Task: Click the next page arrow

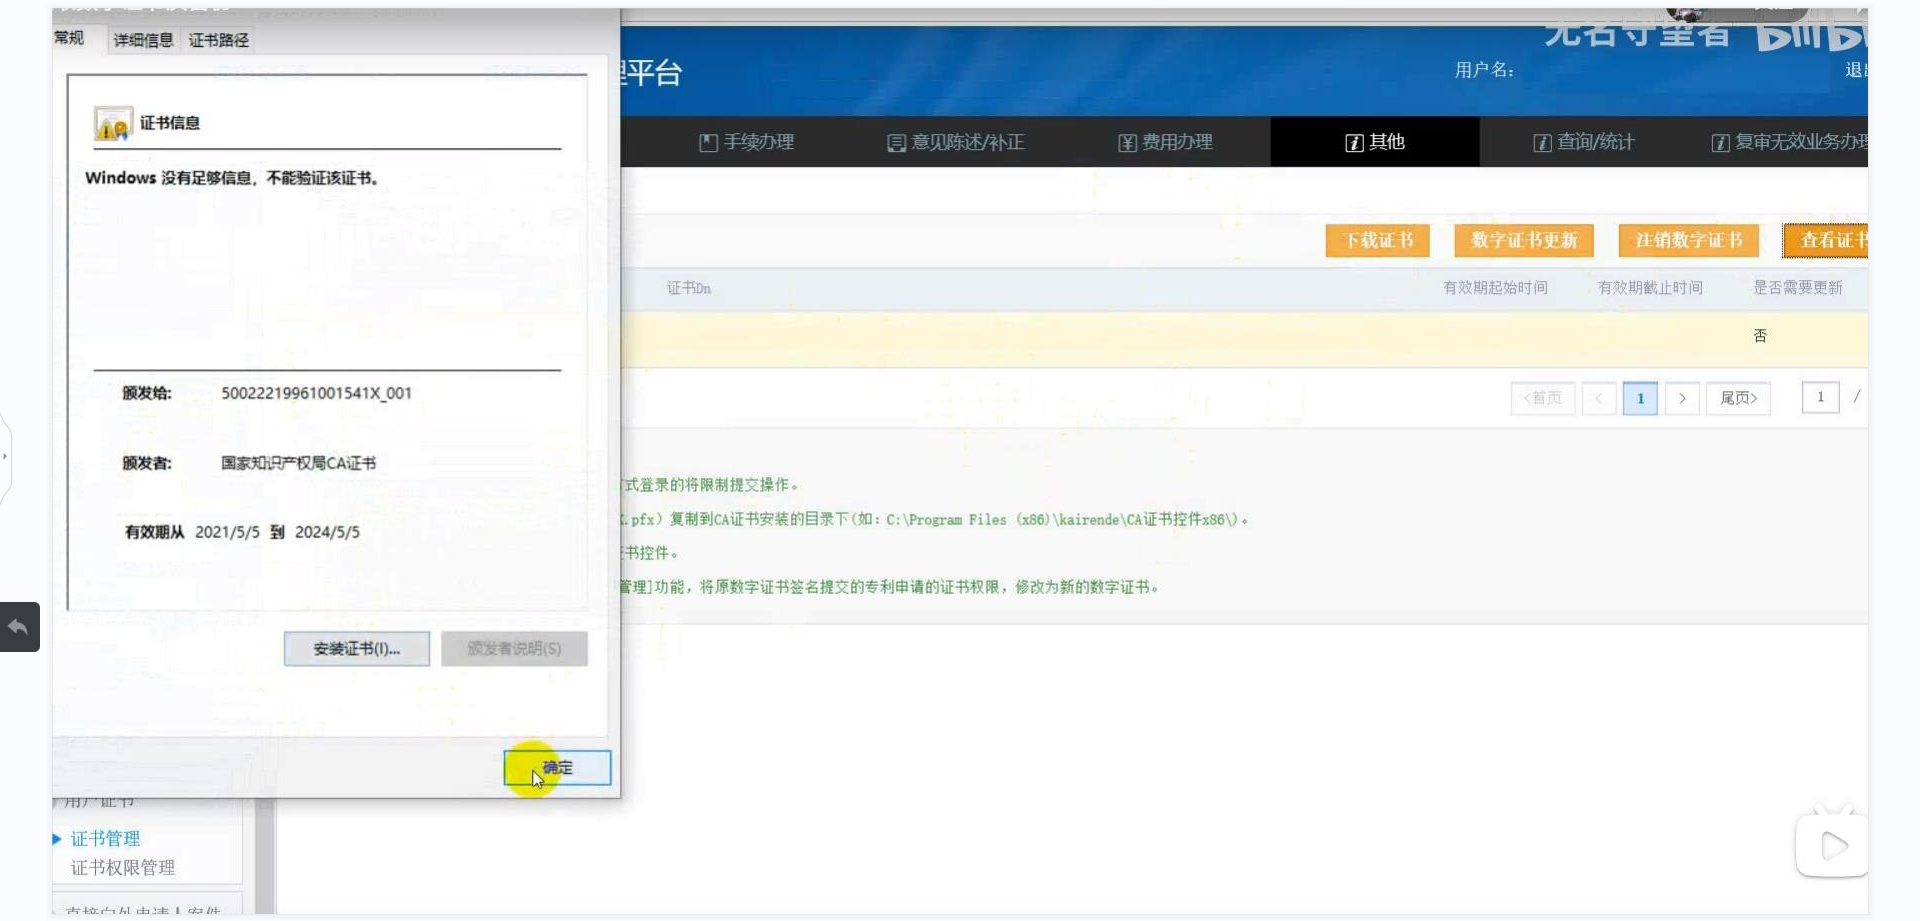Action: 1682,398
